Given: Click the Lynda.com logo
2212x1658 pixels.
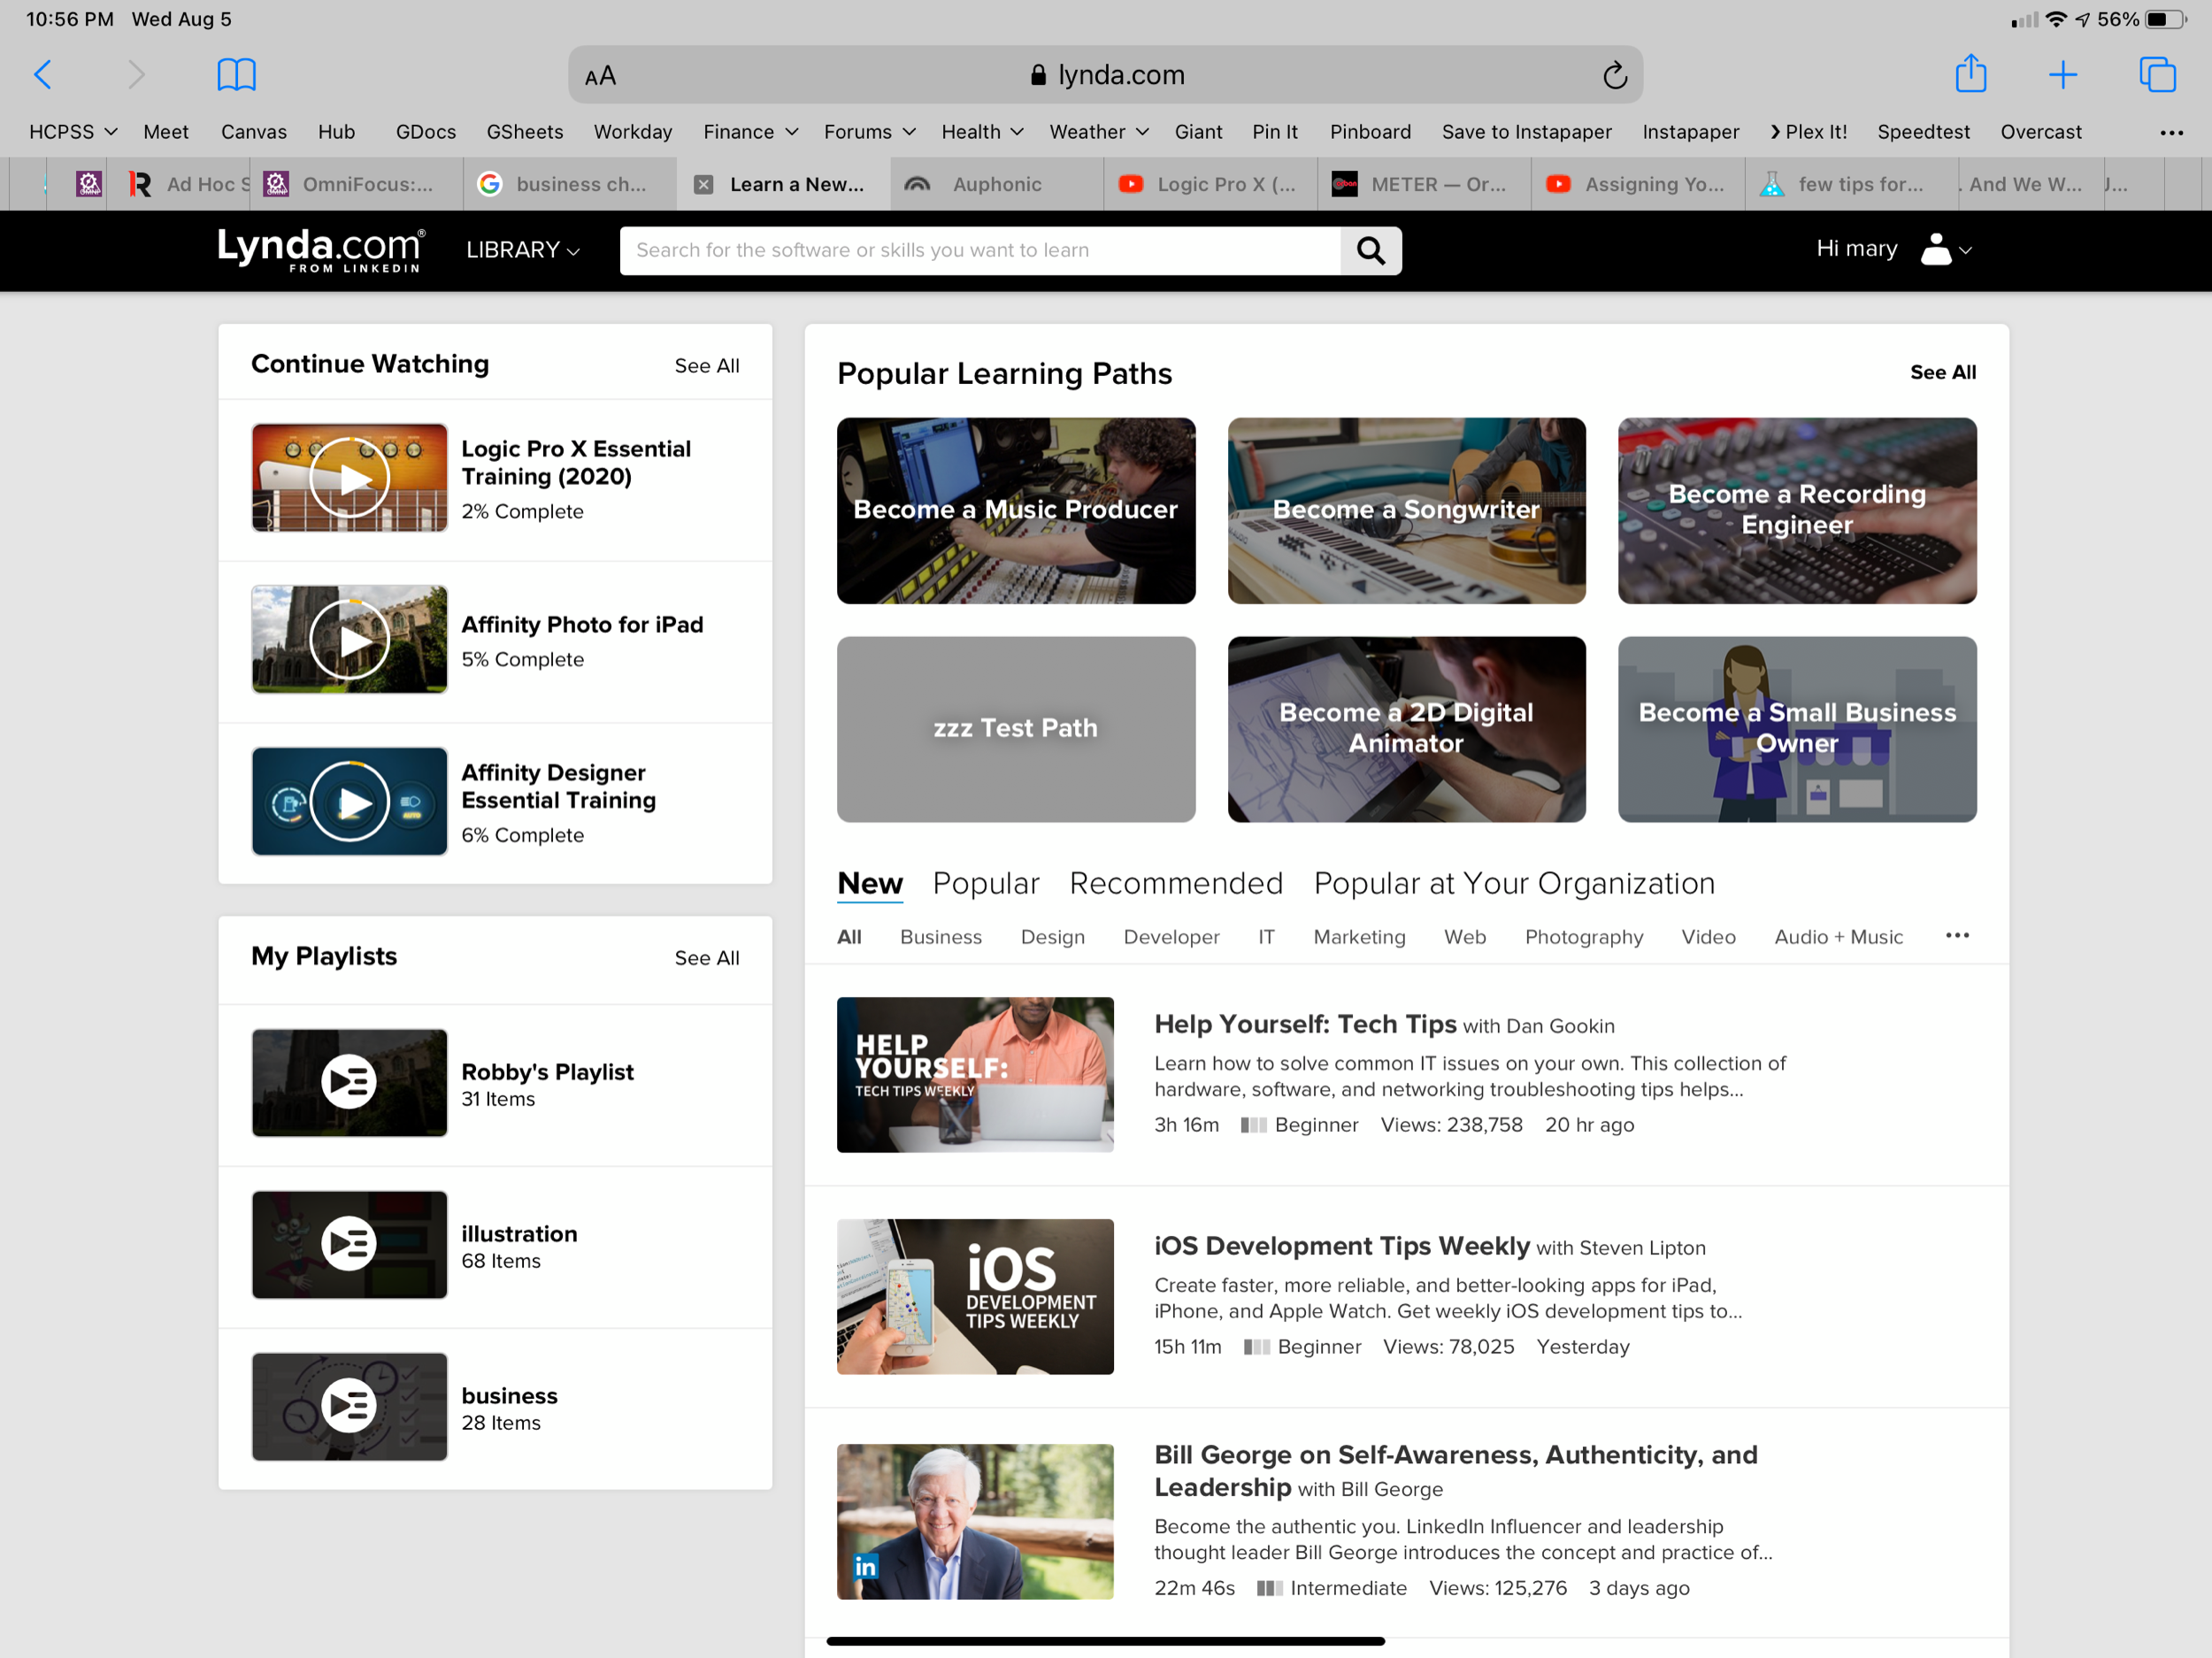Looking at the screenshot, I should coord(321,250).
